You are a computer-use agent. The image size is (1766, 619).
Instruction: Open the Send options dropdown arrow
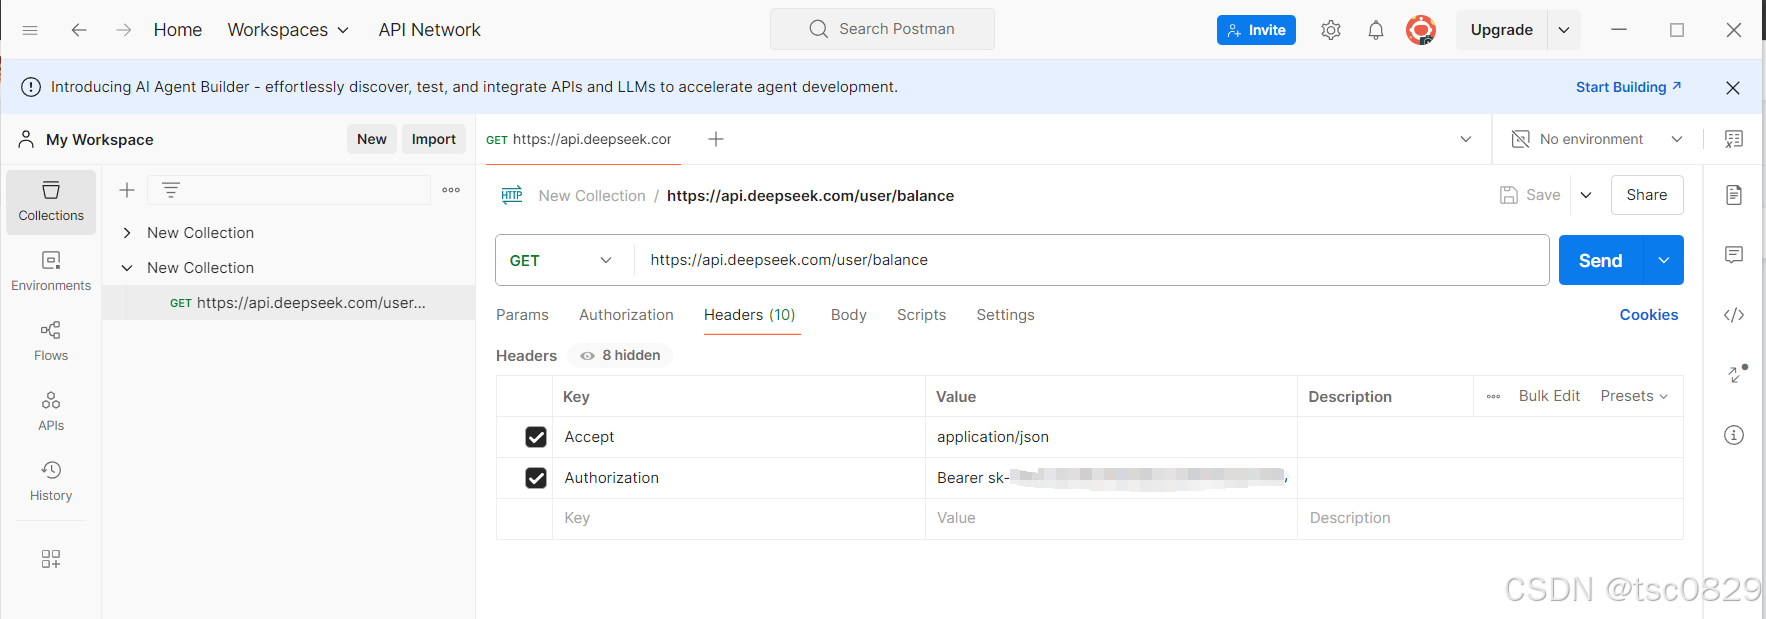click(1663, 260)
